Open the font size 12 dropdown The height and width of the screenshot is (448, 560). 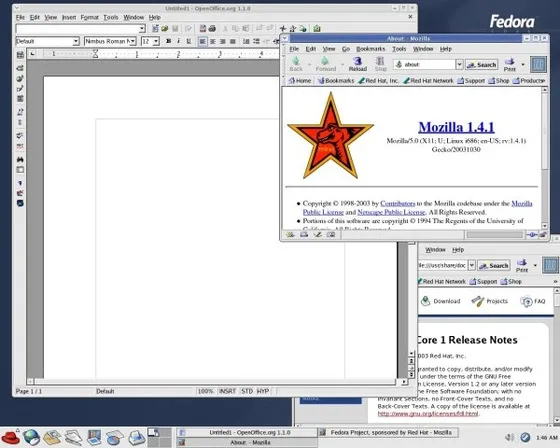156,41
